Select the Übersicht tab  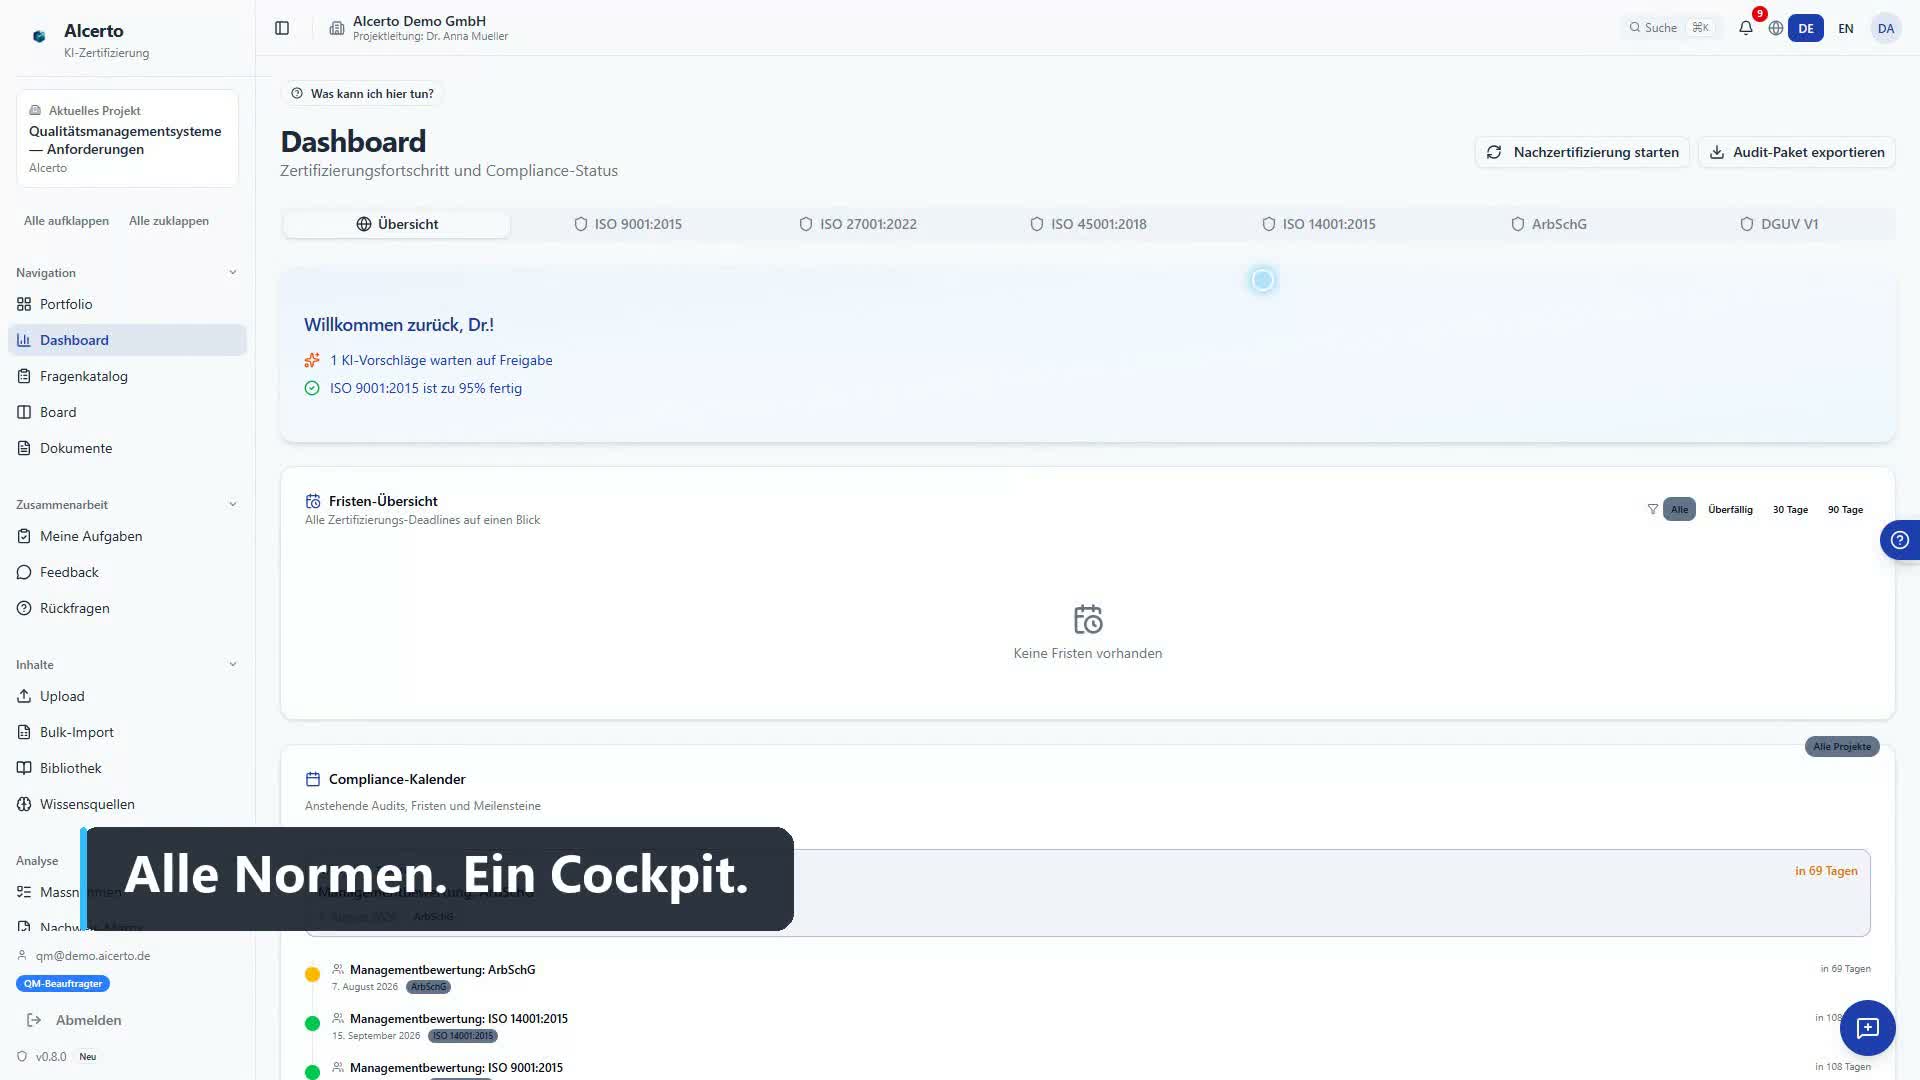tap(397, 224)
